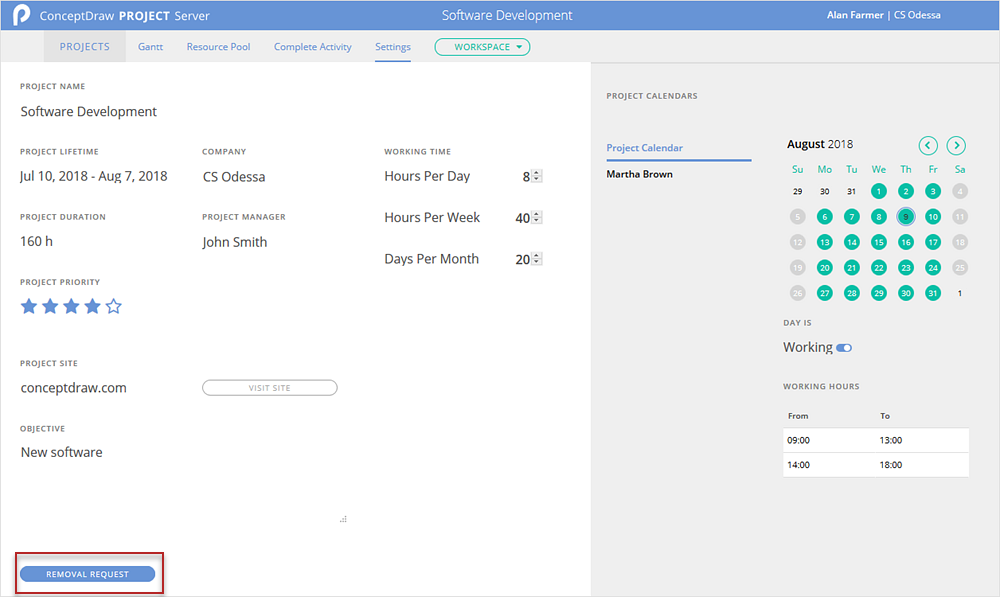The image size is (1000, 597).
Task: Edit the New software objective field
Action: 62,452
